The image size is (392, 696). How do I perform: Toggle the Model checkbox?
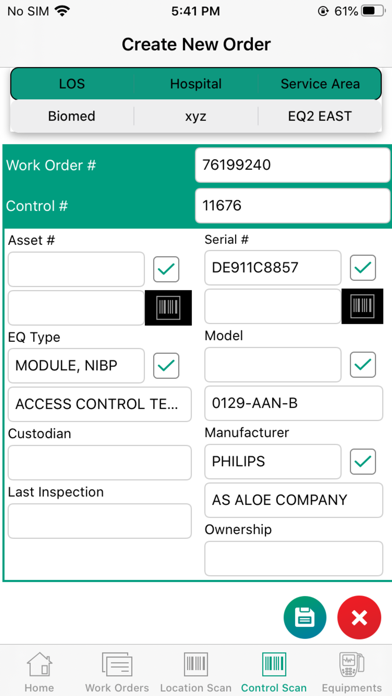click(x=363, y=365)
